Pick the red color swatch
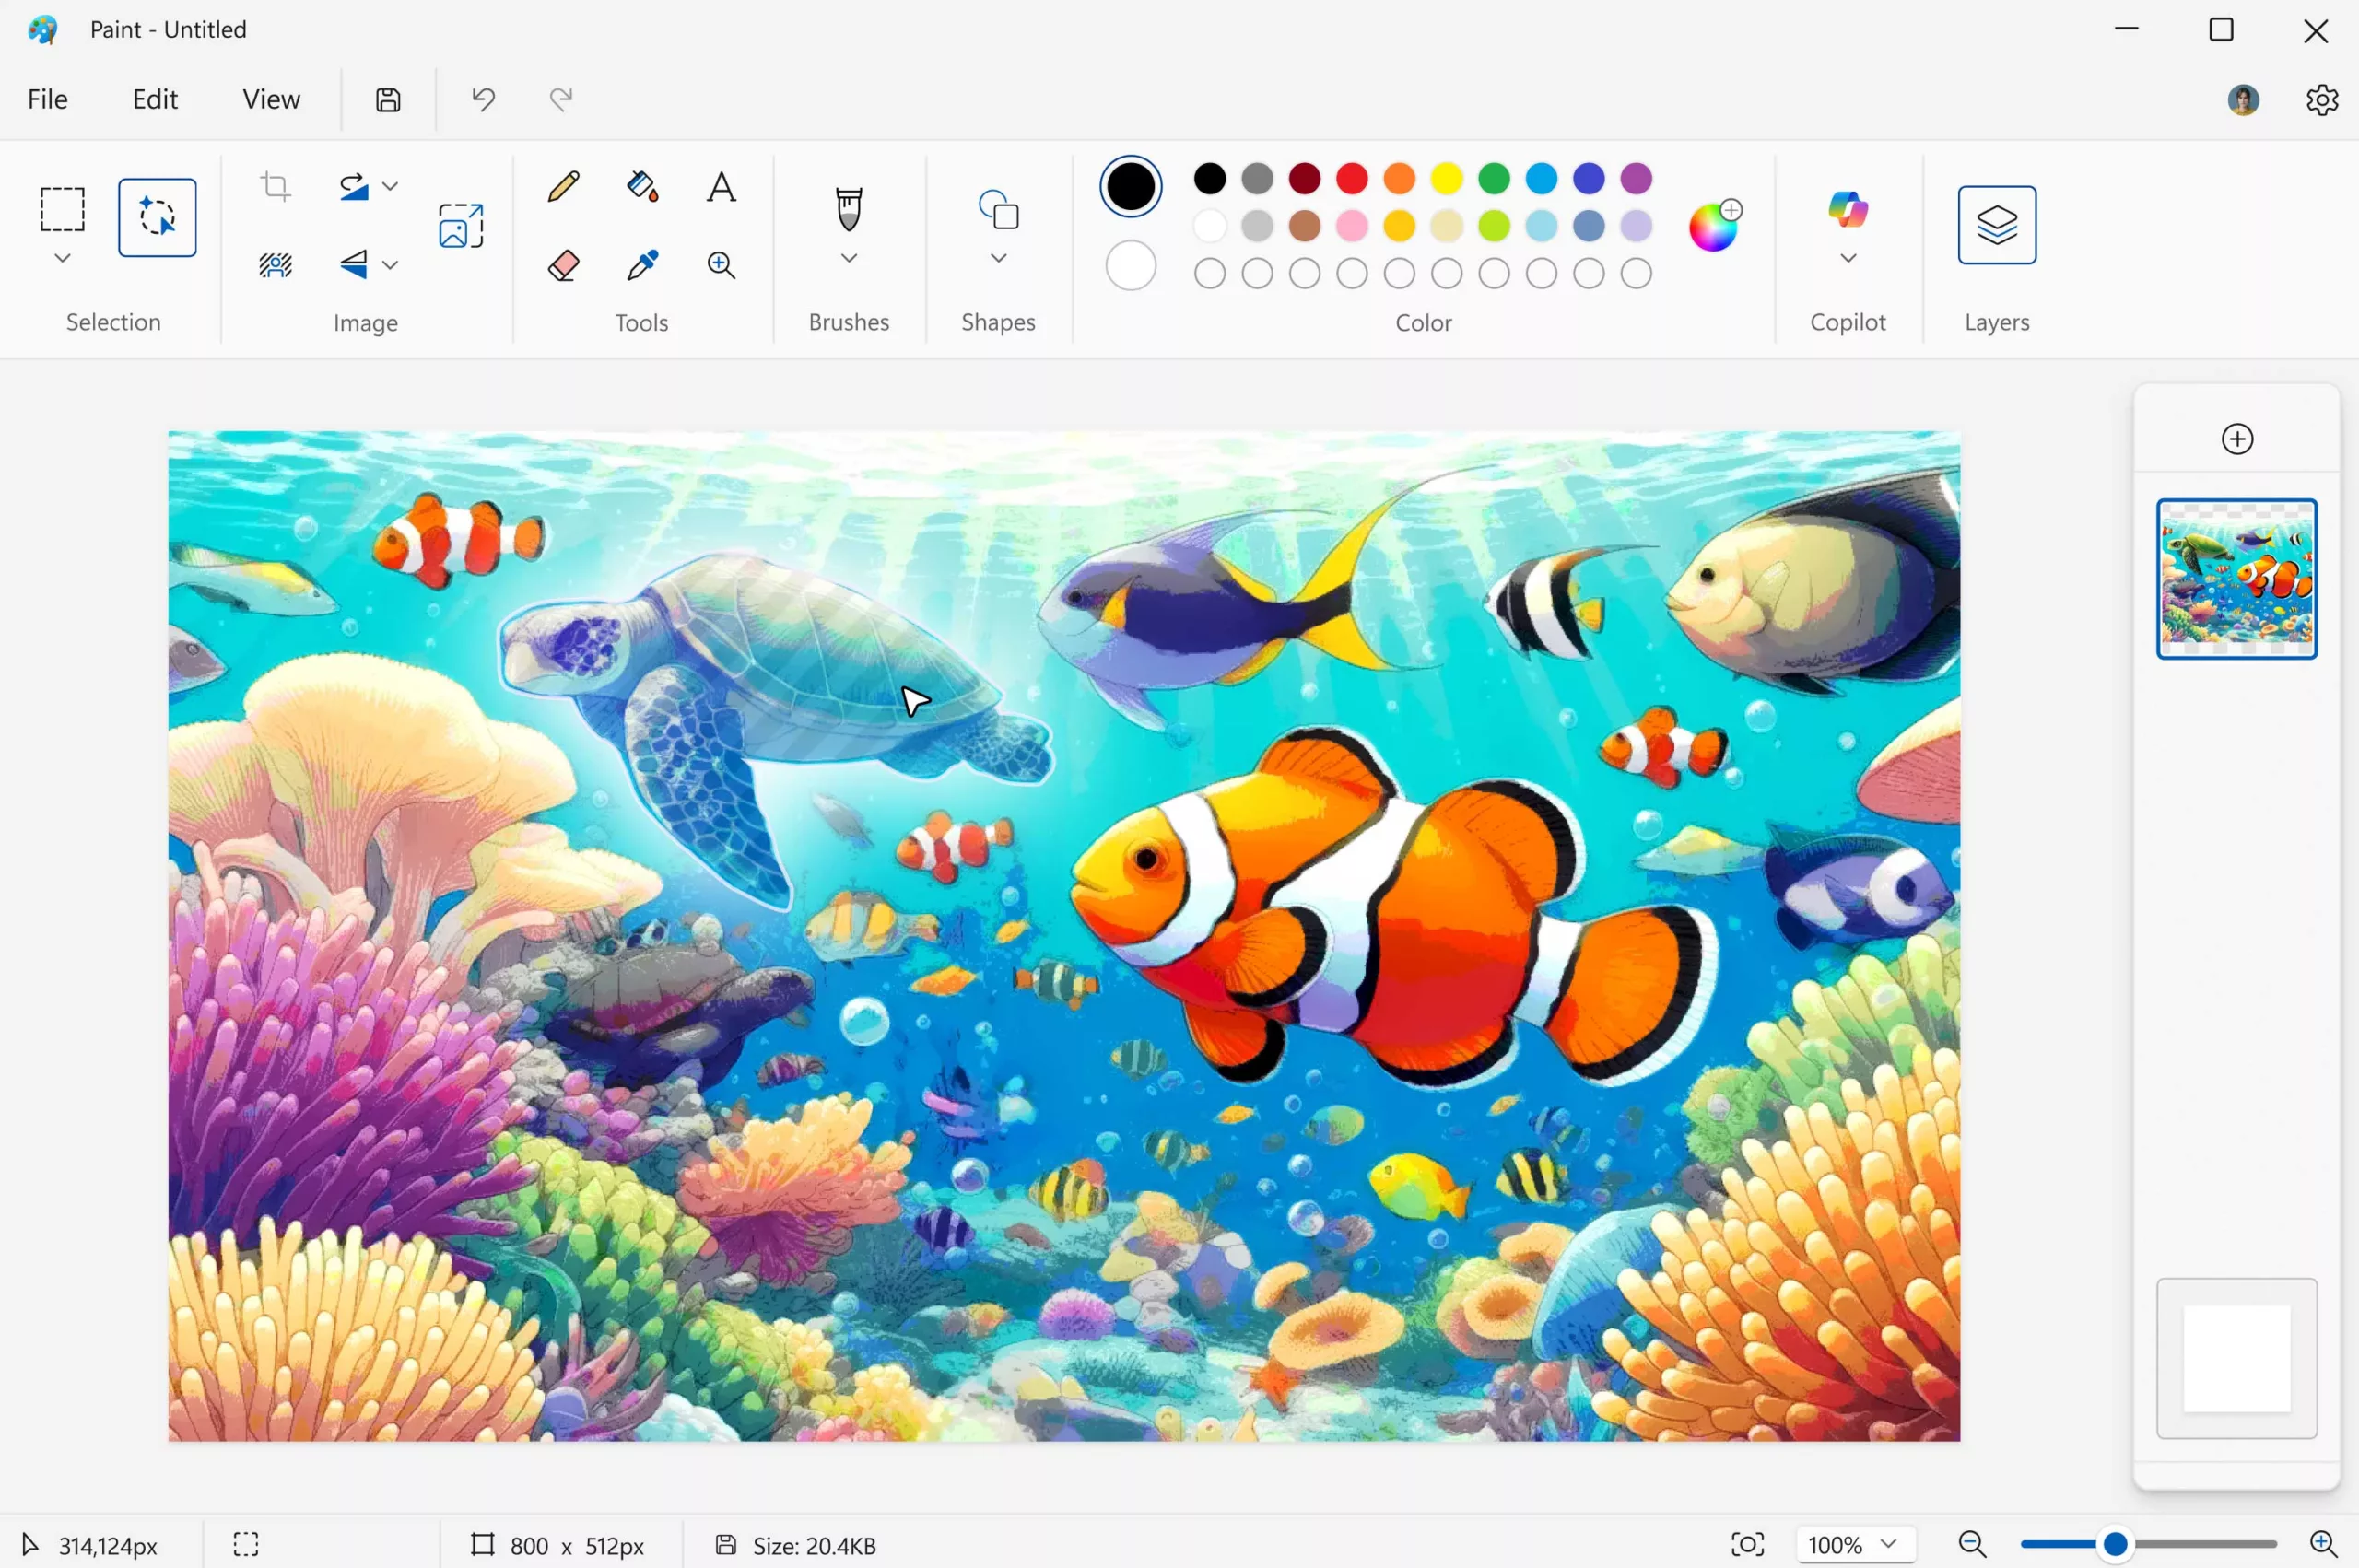2359x1568 pixels. (1352, 179)
